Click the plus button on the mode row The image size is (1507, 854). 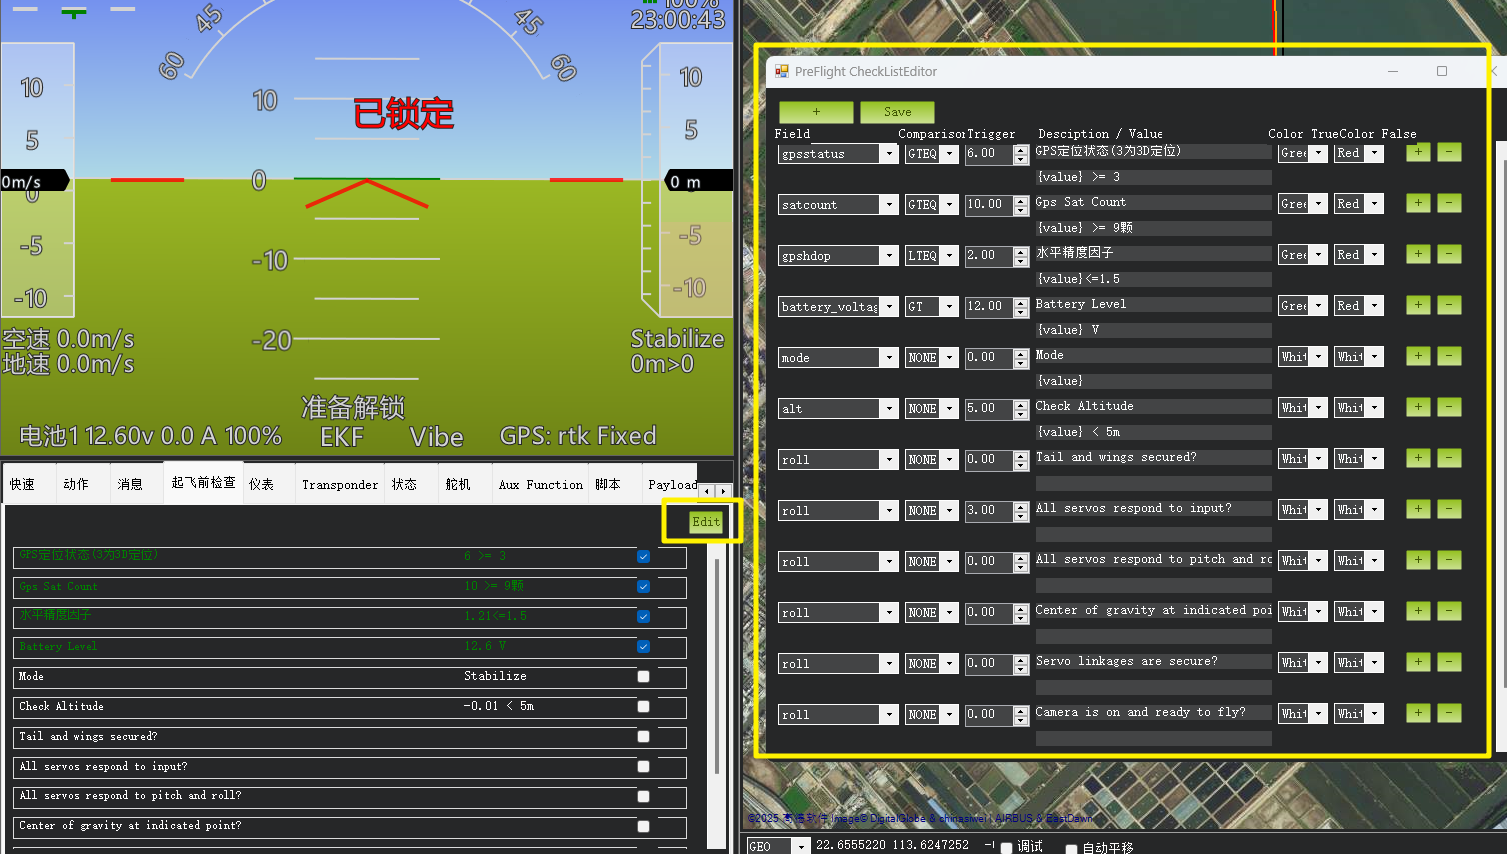1418,356
